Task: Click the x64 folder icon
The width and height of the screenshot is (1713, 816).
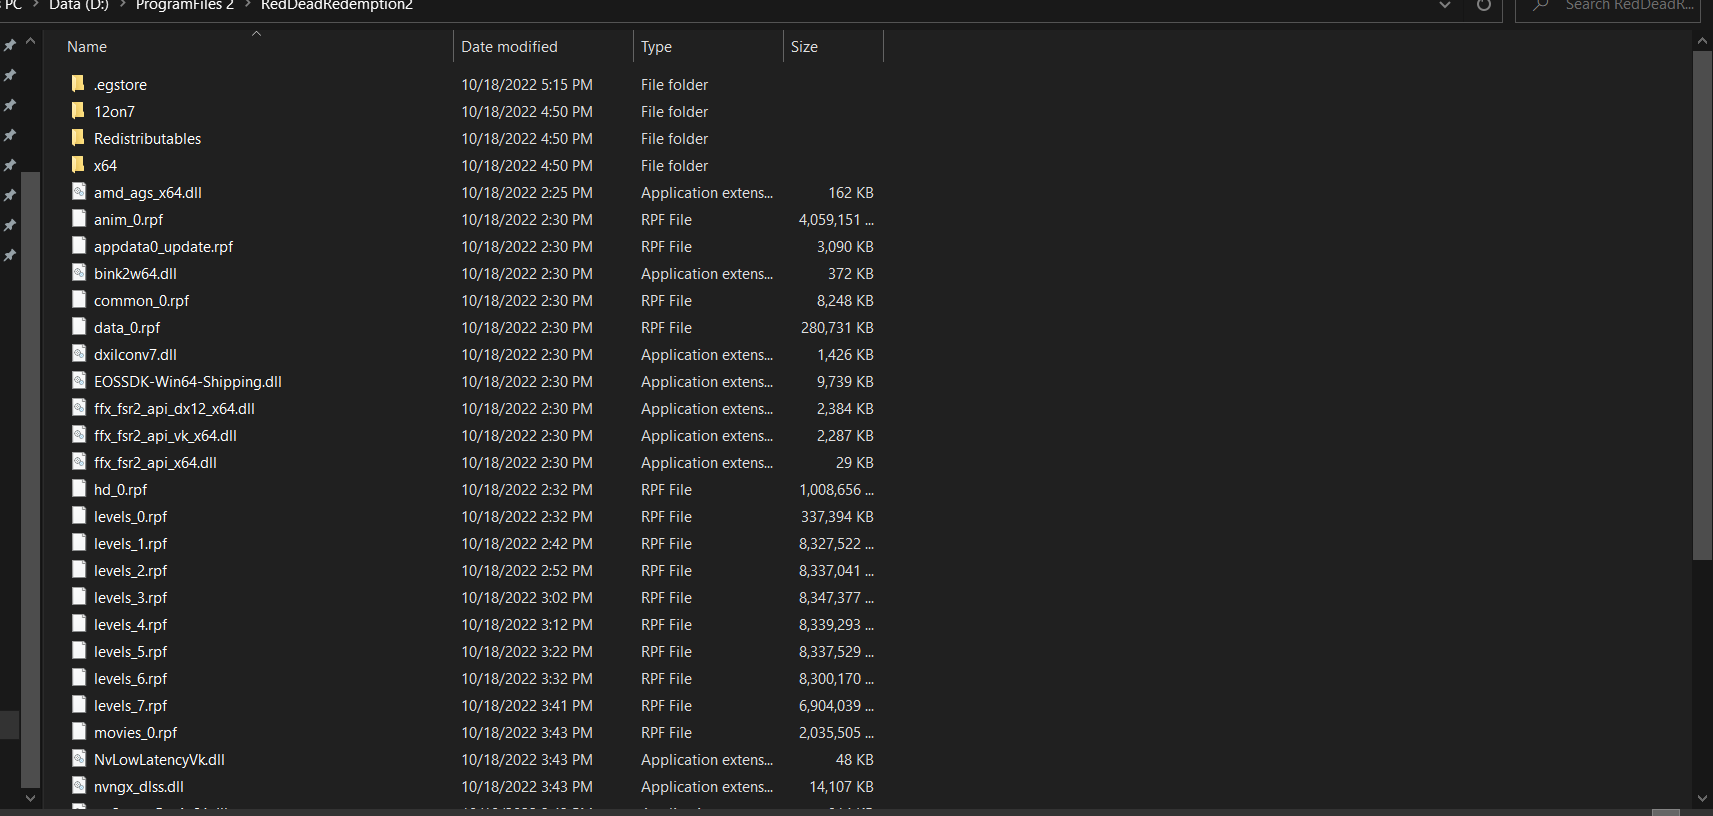Action: 78,165
